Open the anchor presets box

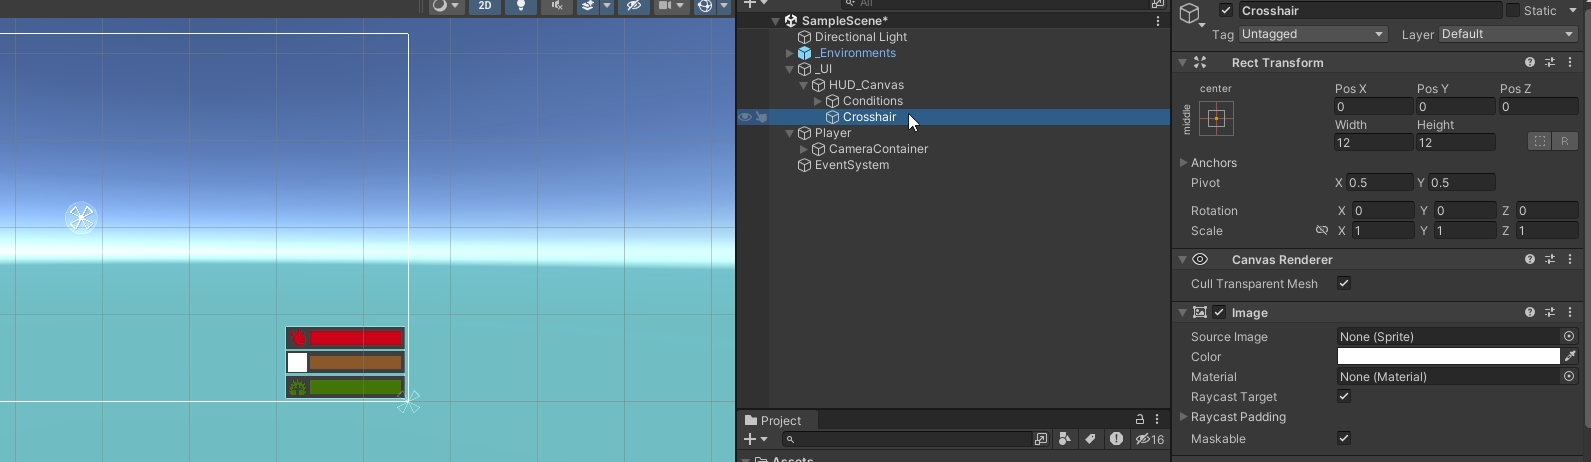tap(1216, 118)
